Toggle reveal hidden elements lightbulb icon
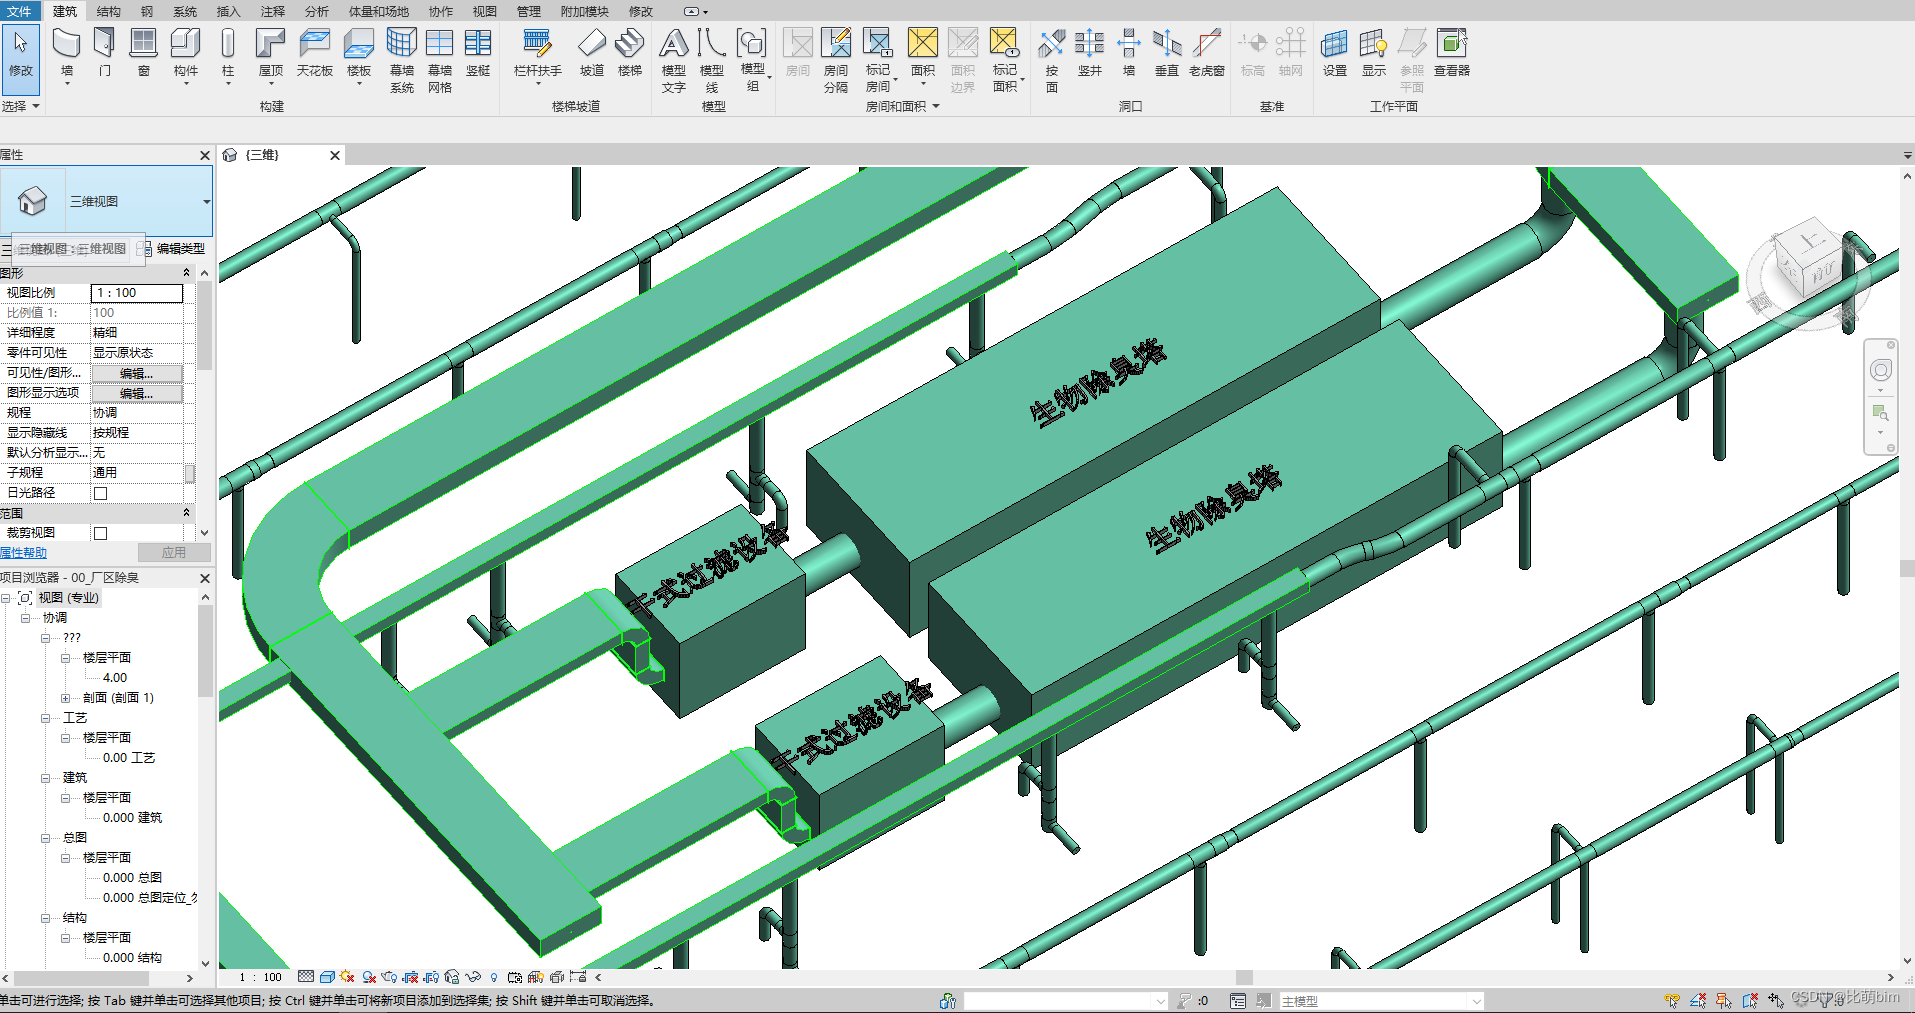The height and width of the screenshot is (1013, 1915). (494, 977)
